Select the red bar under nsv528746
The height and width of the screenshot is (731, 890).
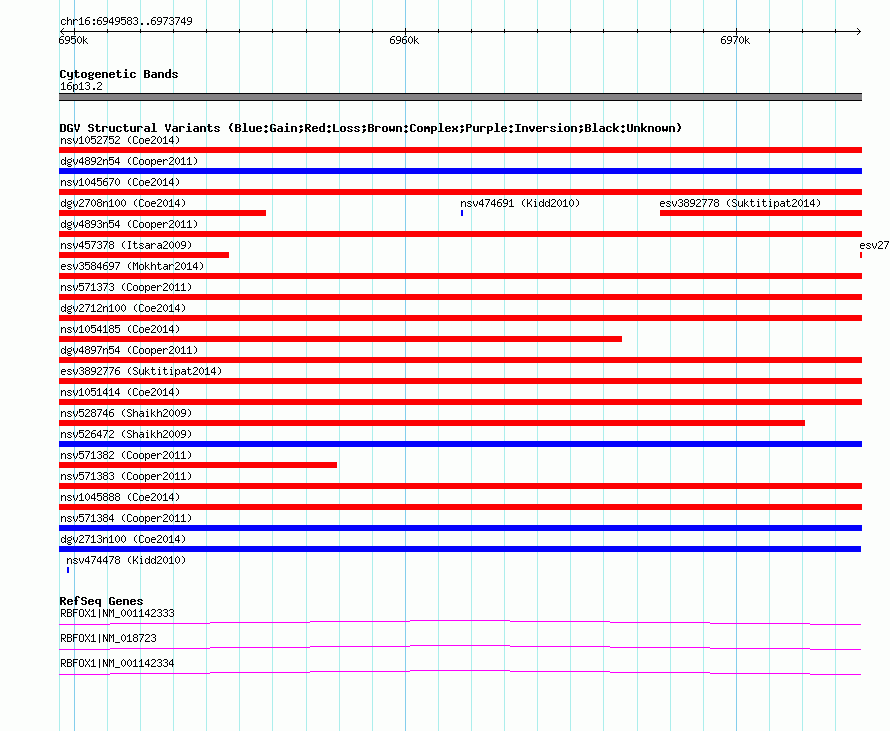[432, 423]
